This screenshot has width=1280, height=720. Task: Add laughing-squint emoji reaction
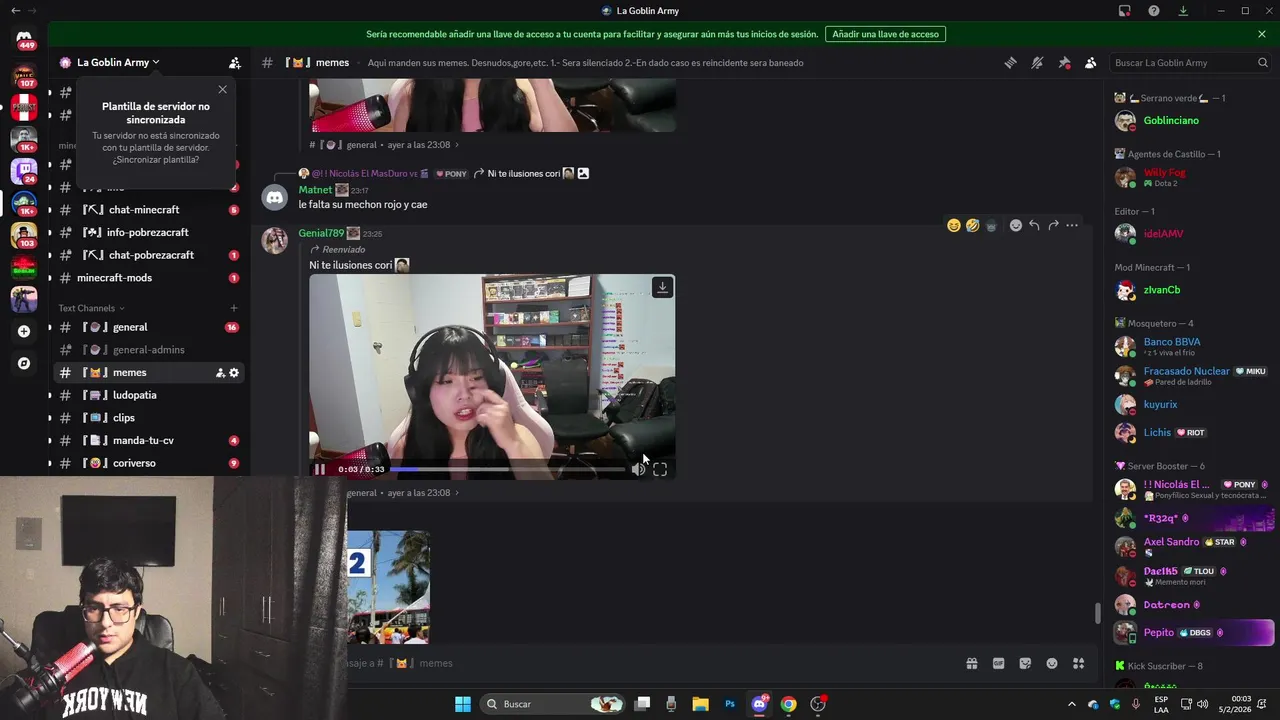(x=954, y=225)
